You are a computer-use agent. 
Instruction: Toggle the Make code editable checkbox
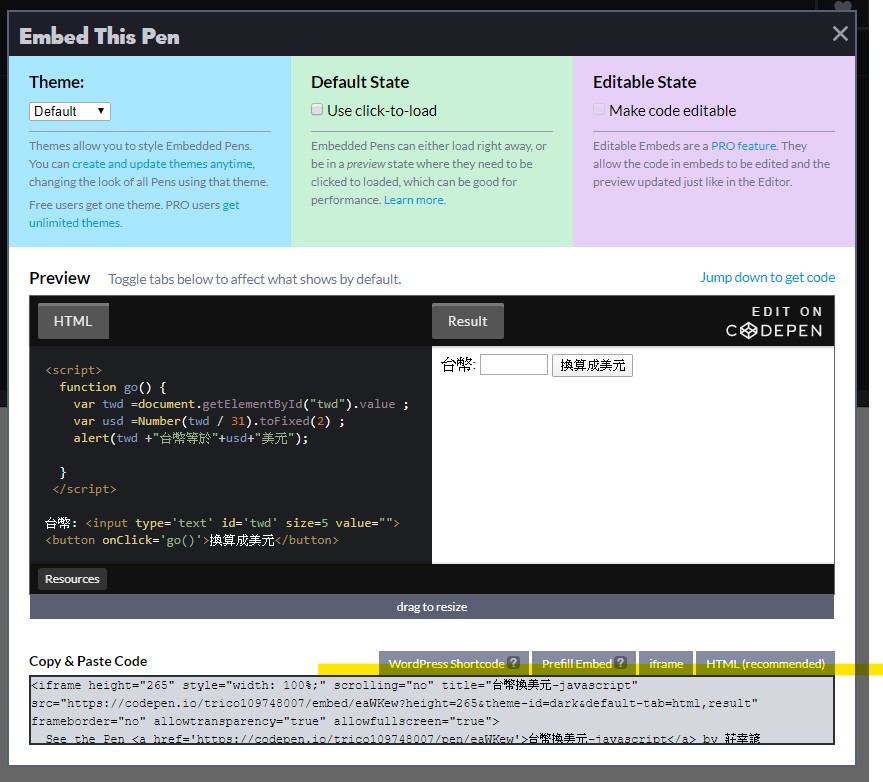(x=599, y=109)
